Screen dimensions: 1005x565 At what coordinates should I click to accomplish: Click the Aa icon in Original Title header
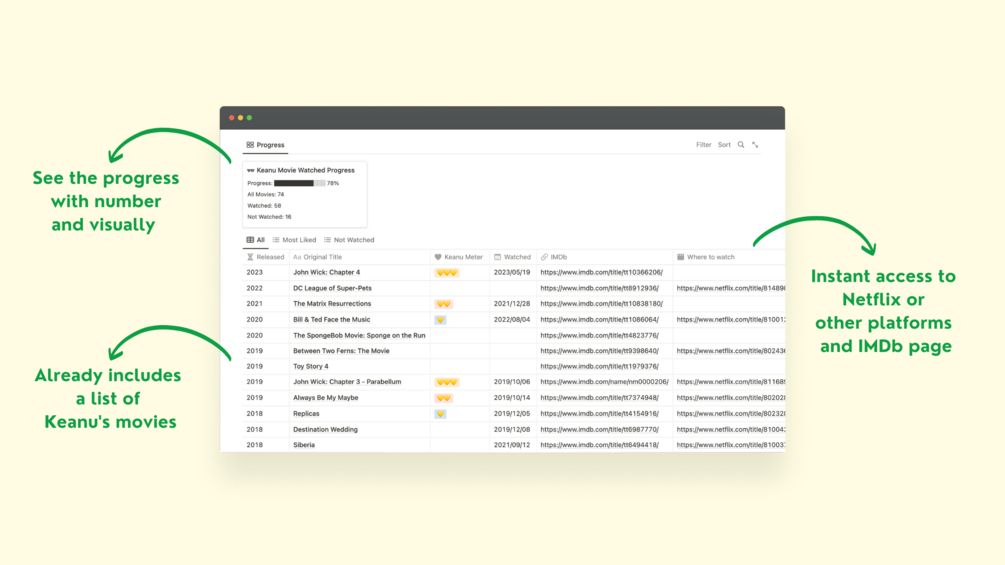pyautogui.click(x=297, y=257)
